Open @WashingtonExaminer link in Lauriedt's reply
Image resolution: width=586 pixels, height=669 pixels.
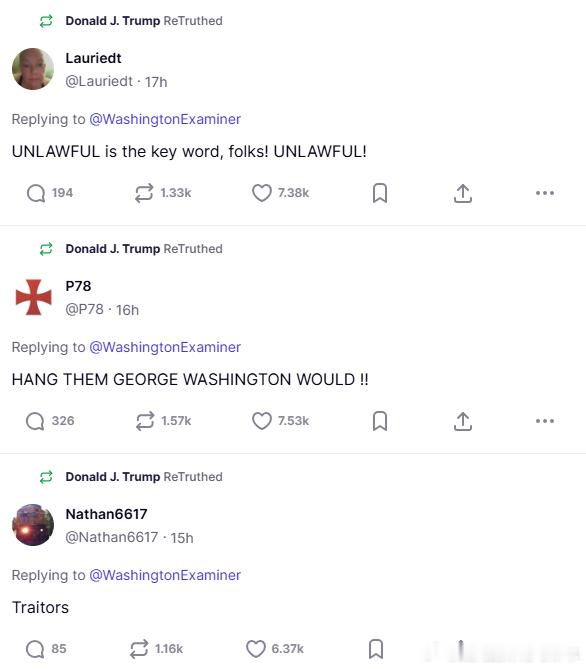(x=165, y=119)
